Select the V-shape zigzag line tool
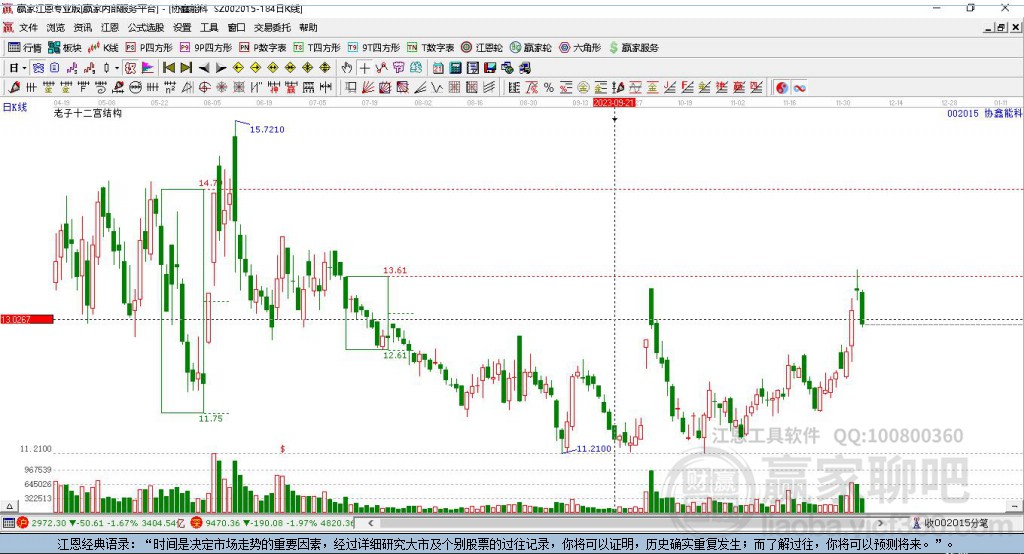 pyautogui.click(x=438, y=88)
